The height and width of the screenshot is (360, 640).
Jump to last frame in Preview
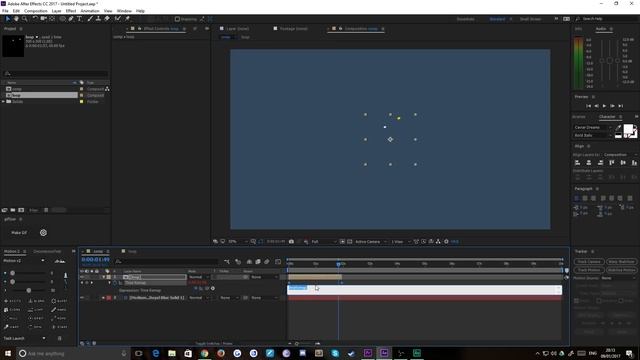pos(620,106)
